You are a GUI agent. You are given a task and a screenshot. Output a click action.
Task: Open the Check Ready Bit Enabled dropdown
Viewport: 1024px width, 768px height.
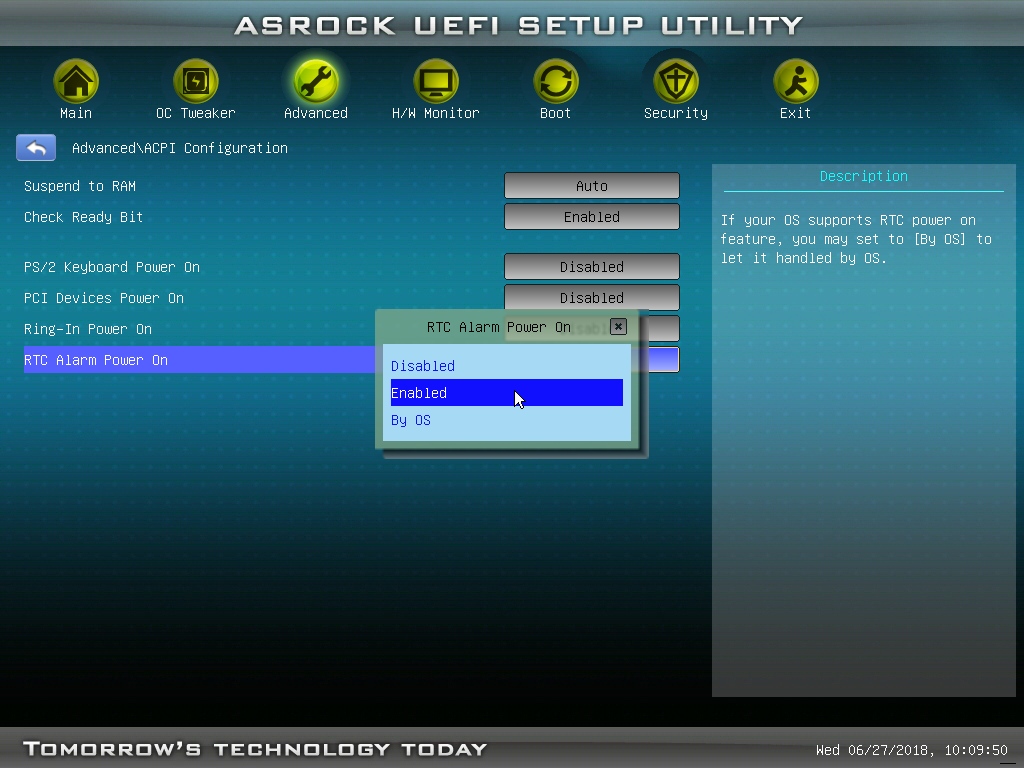tap(592, 216)
